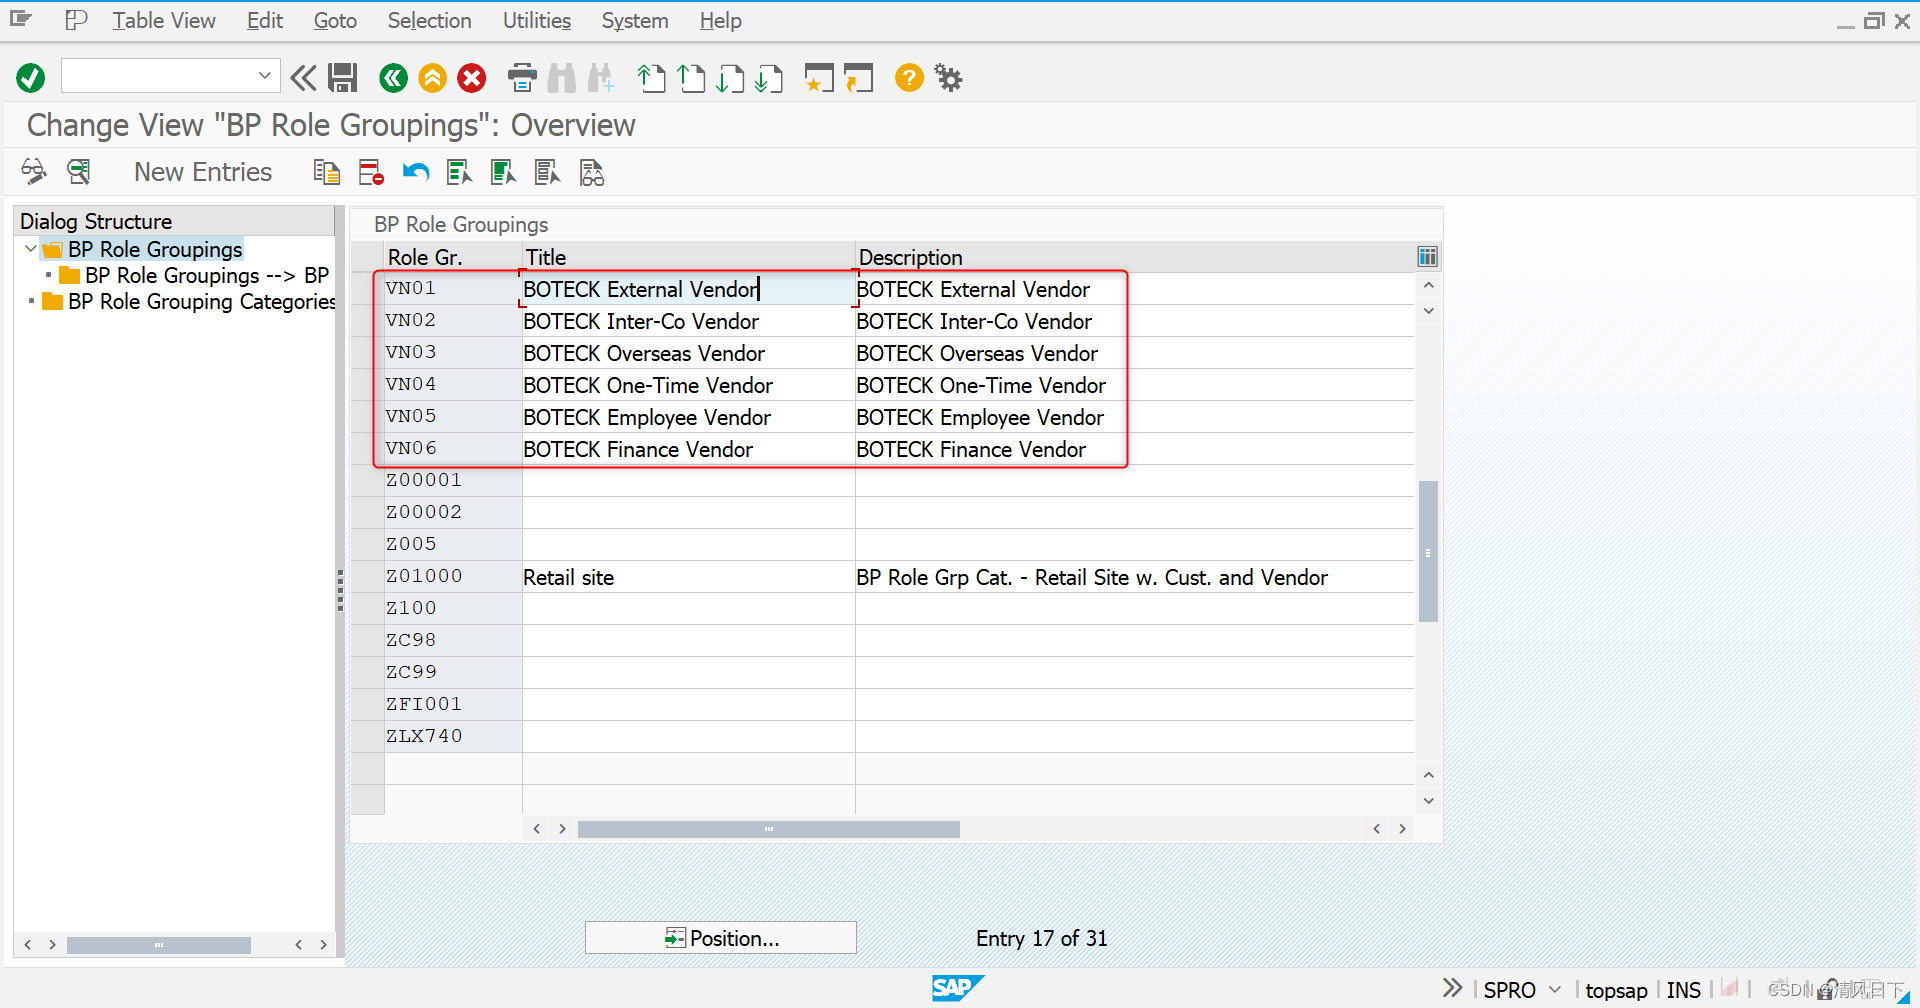The image size is (1920, 1008).
Task: Click the Description field for VN06
Action: (x=1135, y=449)
